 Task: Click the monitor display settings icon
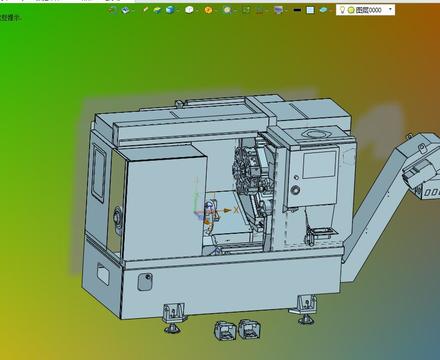pos(278,10)
